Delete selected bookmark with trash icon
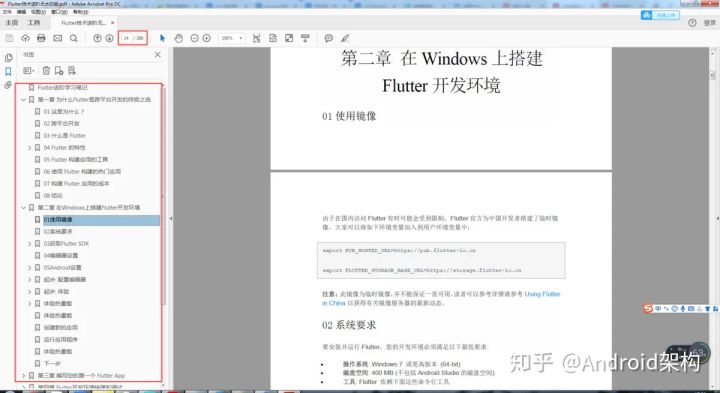The height and width of the screenshot is (393, 720). coord(46,71)
